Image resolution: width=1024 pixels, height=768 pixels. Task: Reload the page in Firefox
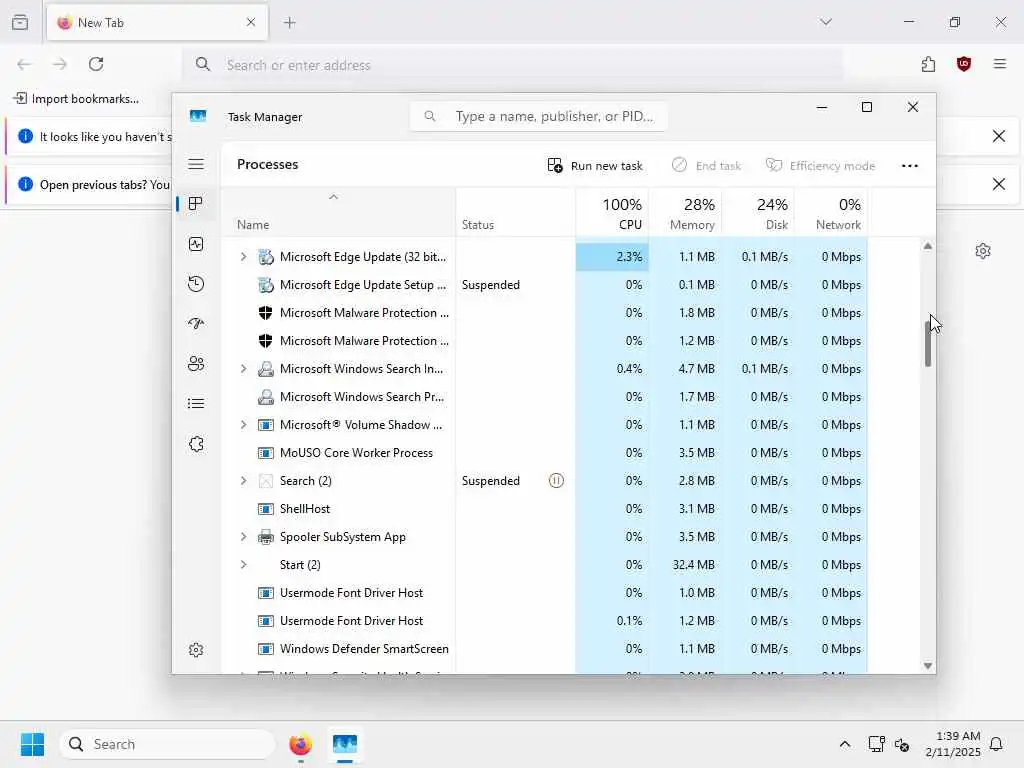(96, 64)
